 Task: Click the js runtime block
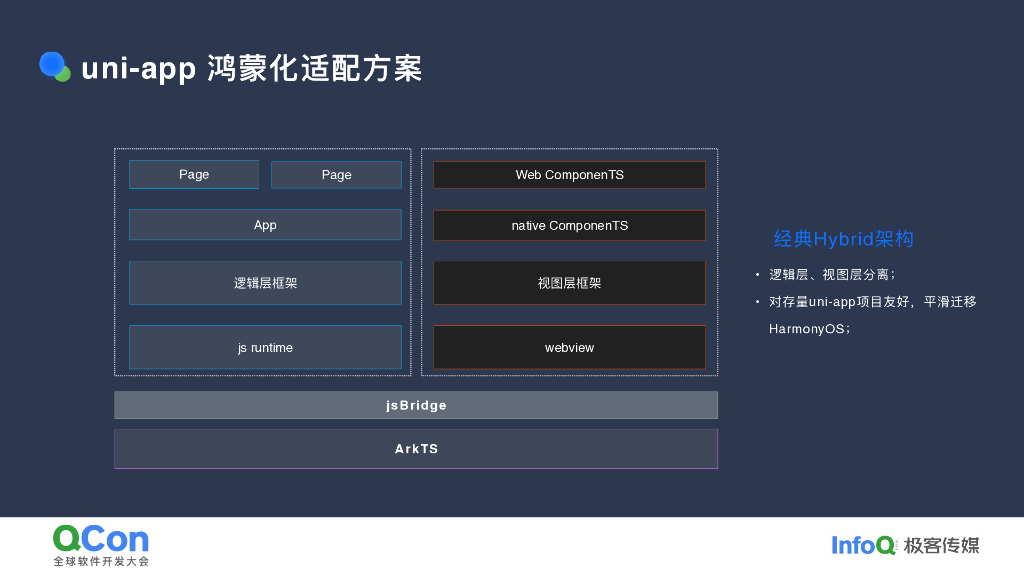coord(264,347)
